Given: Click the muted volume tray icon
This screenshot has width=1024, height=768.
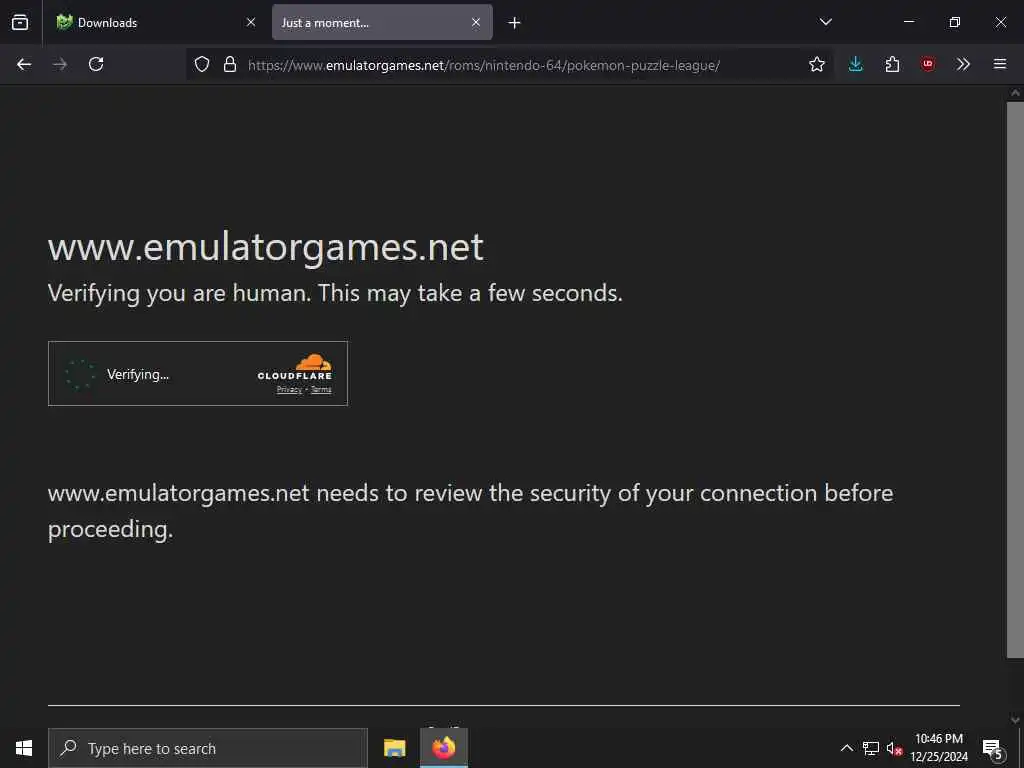Looking at the screenshot, I should 894,748.
